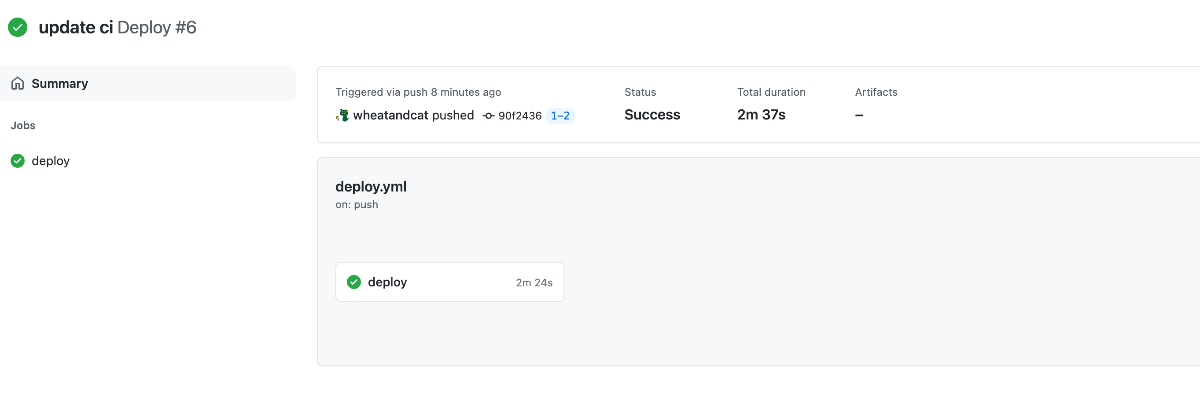Click the update ci run title
1200x412 pixels.
click(75, 28)
